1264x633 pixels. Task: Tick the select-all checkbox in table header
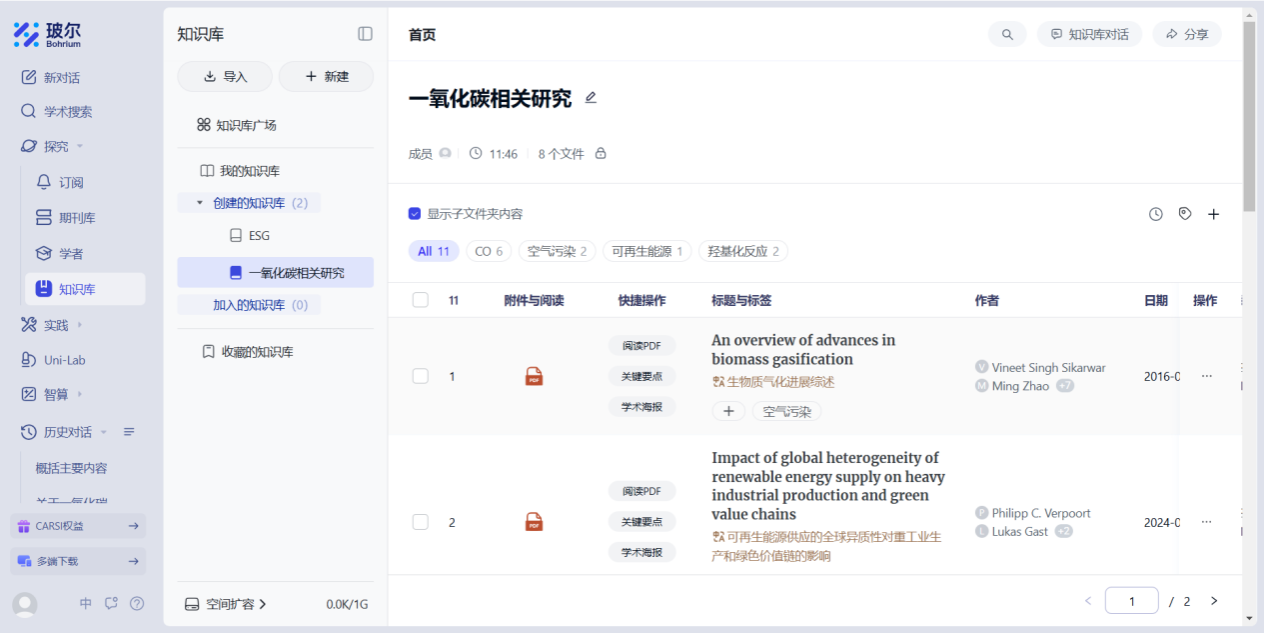420,300
